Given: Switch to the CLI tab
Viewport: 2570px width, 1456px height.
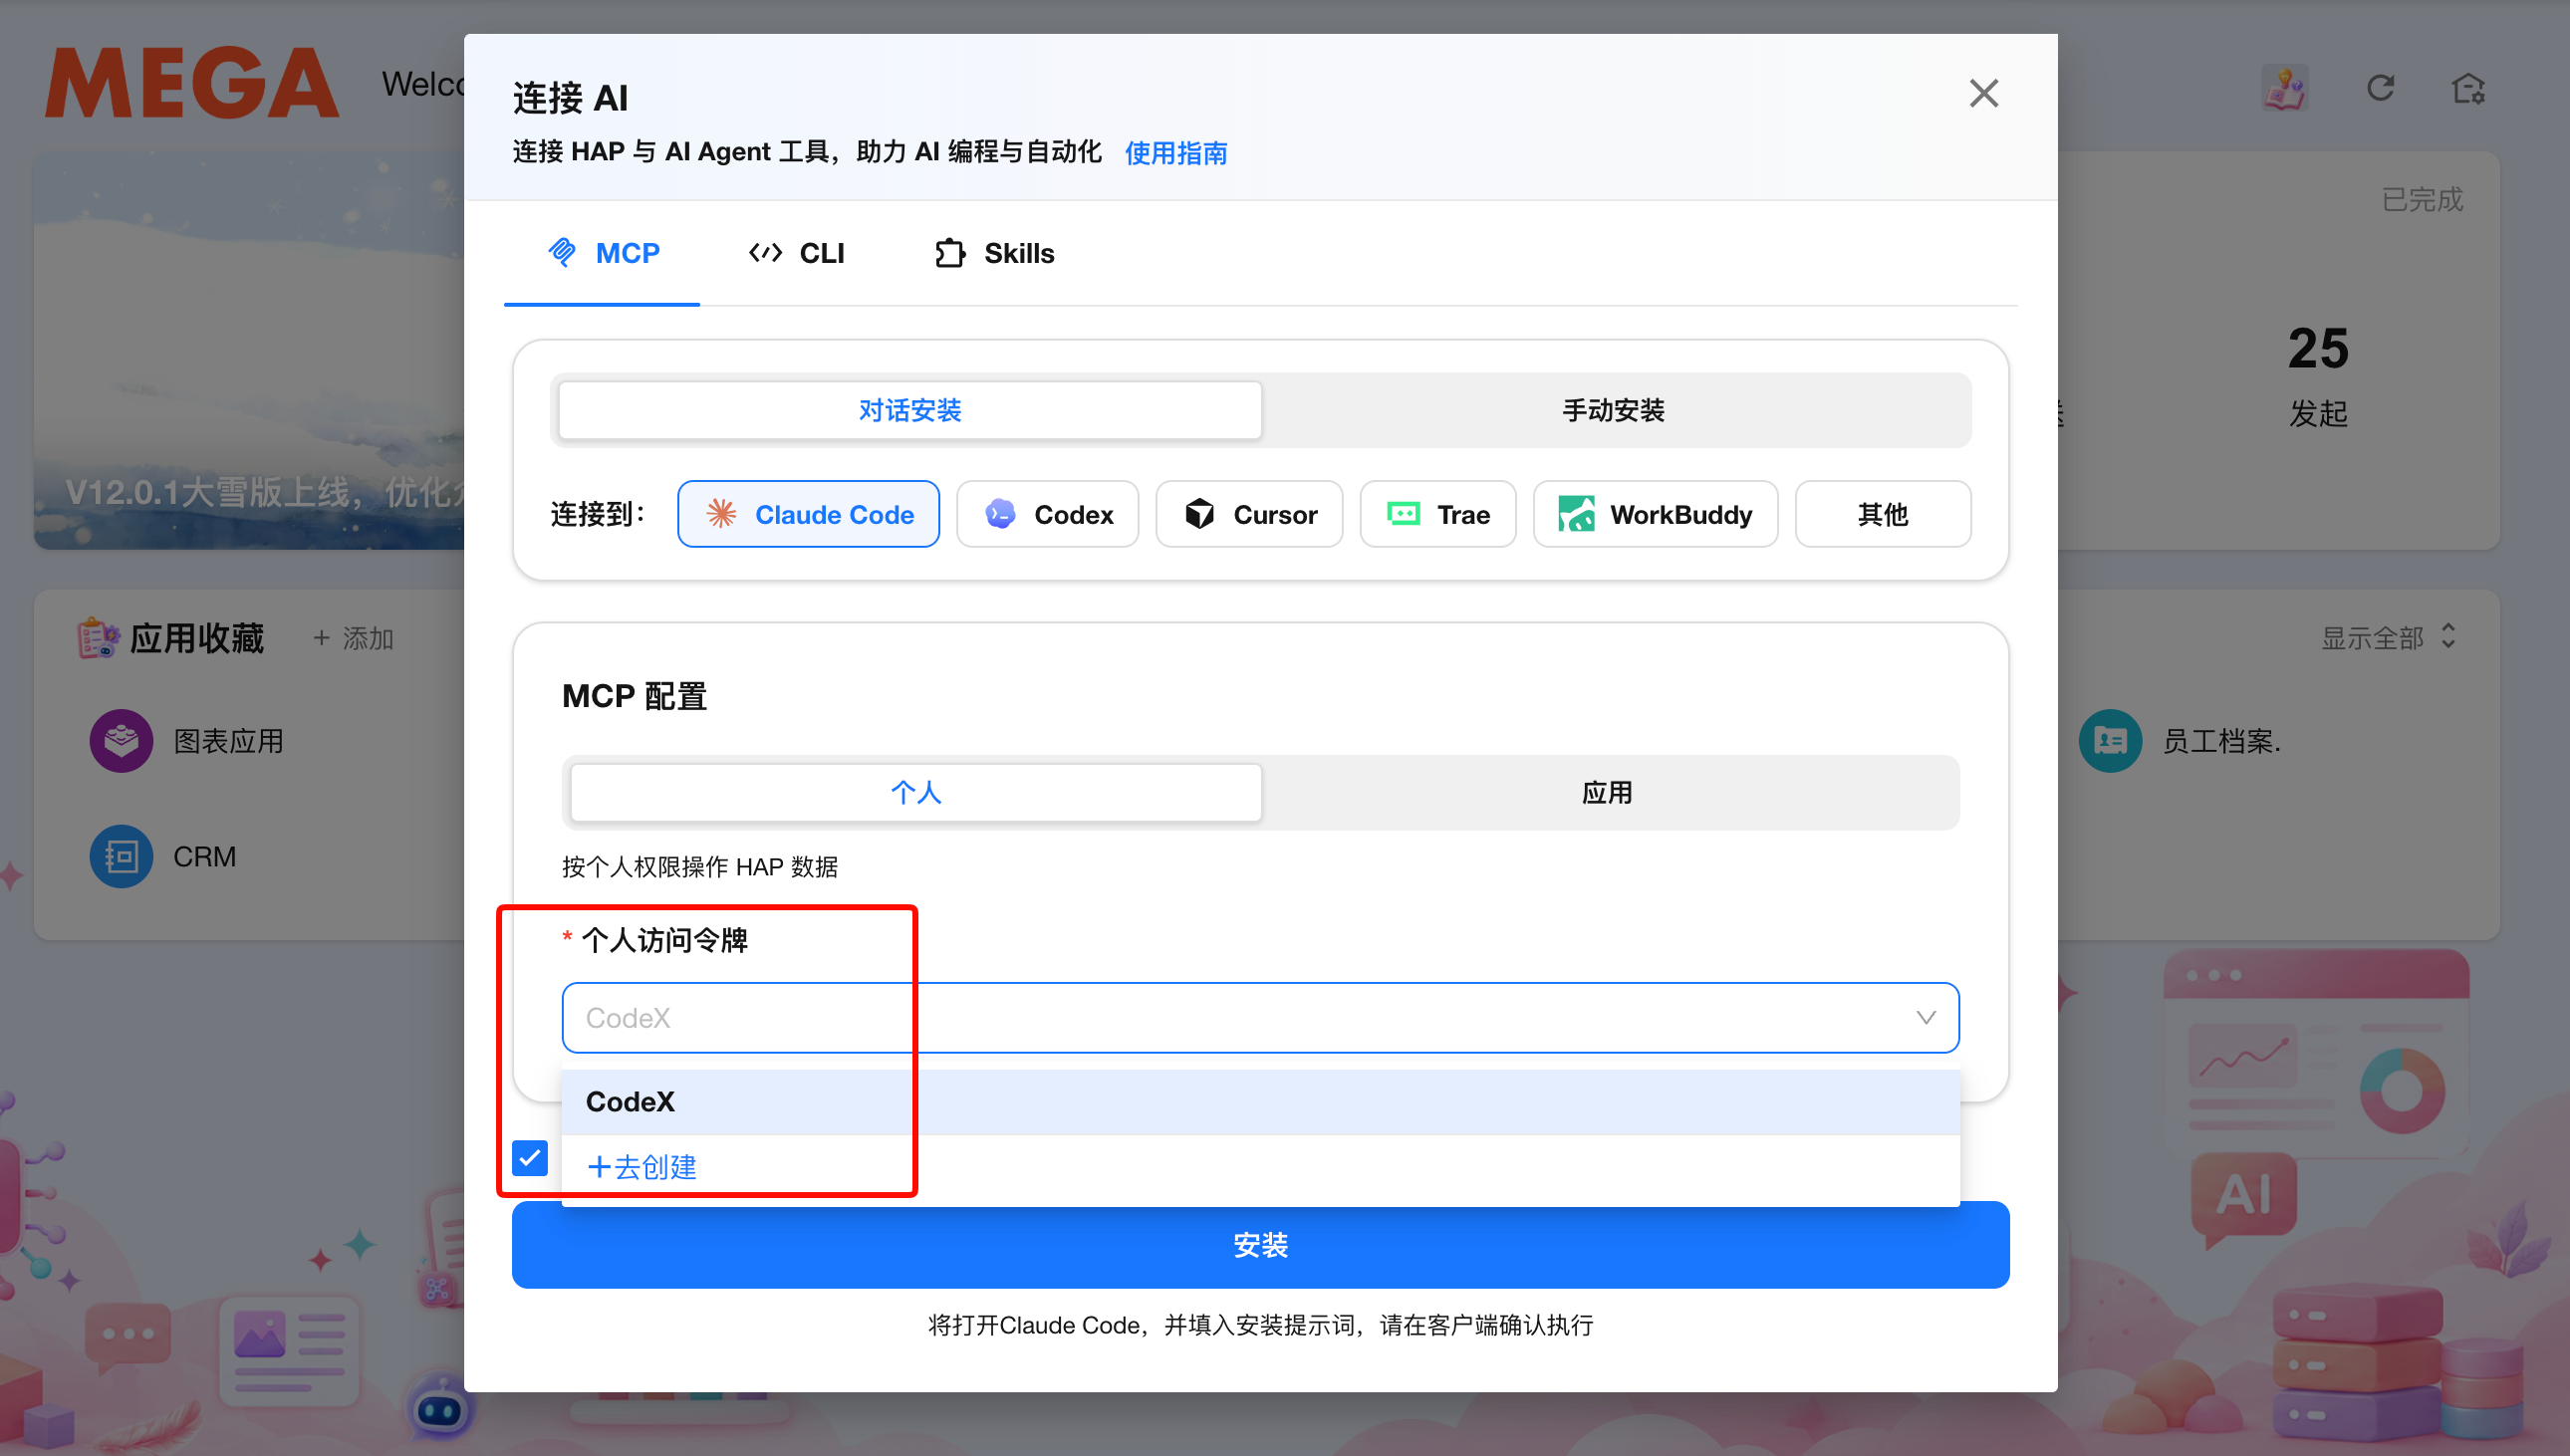Looking at the screenshot, I should 796,253.
